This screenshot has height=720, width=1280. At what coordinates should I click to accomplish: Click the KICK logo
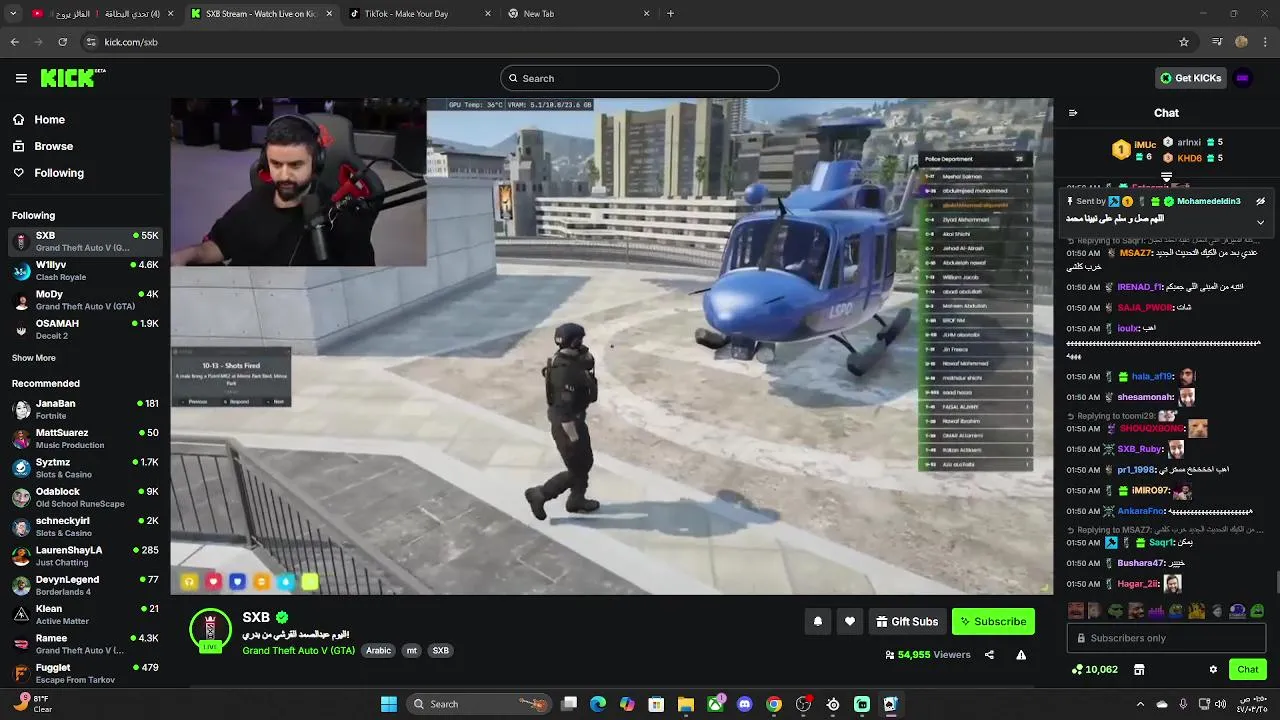tap(73, 78)
